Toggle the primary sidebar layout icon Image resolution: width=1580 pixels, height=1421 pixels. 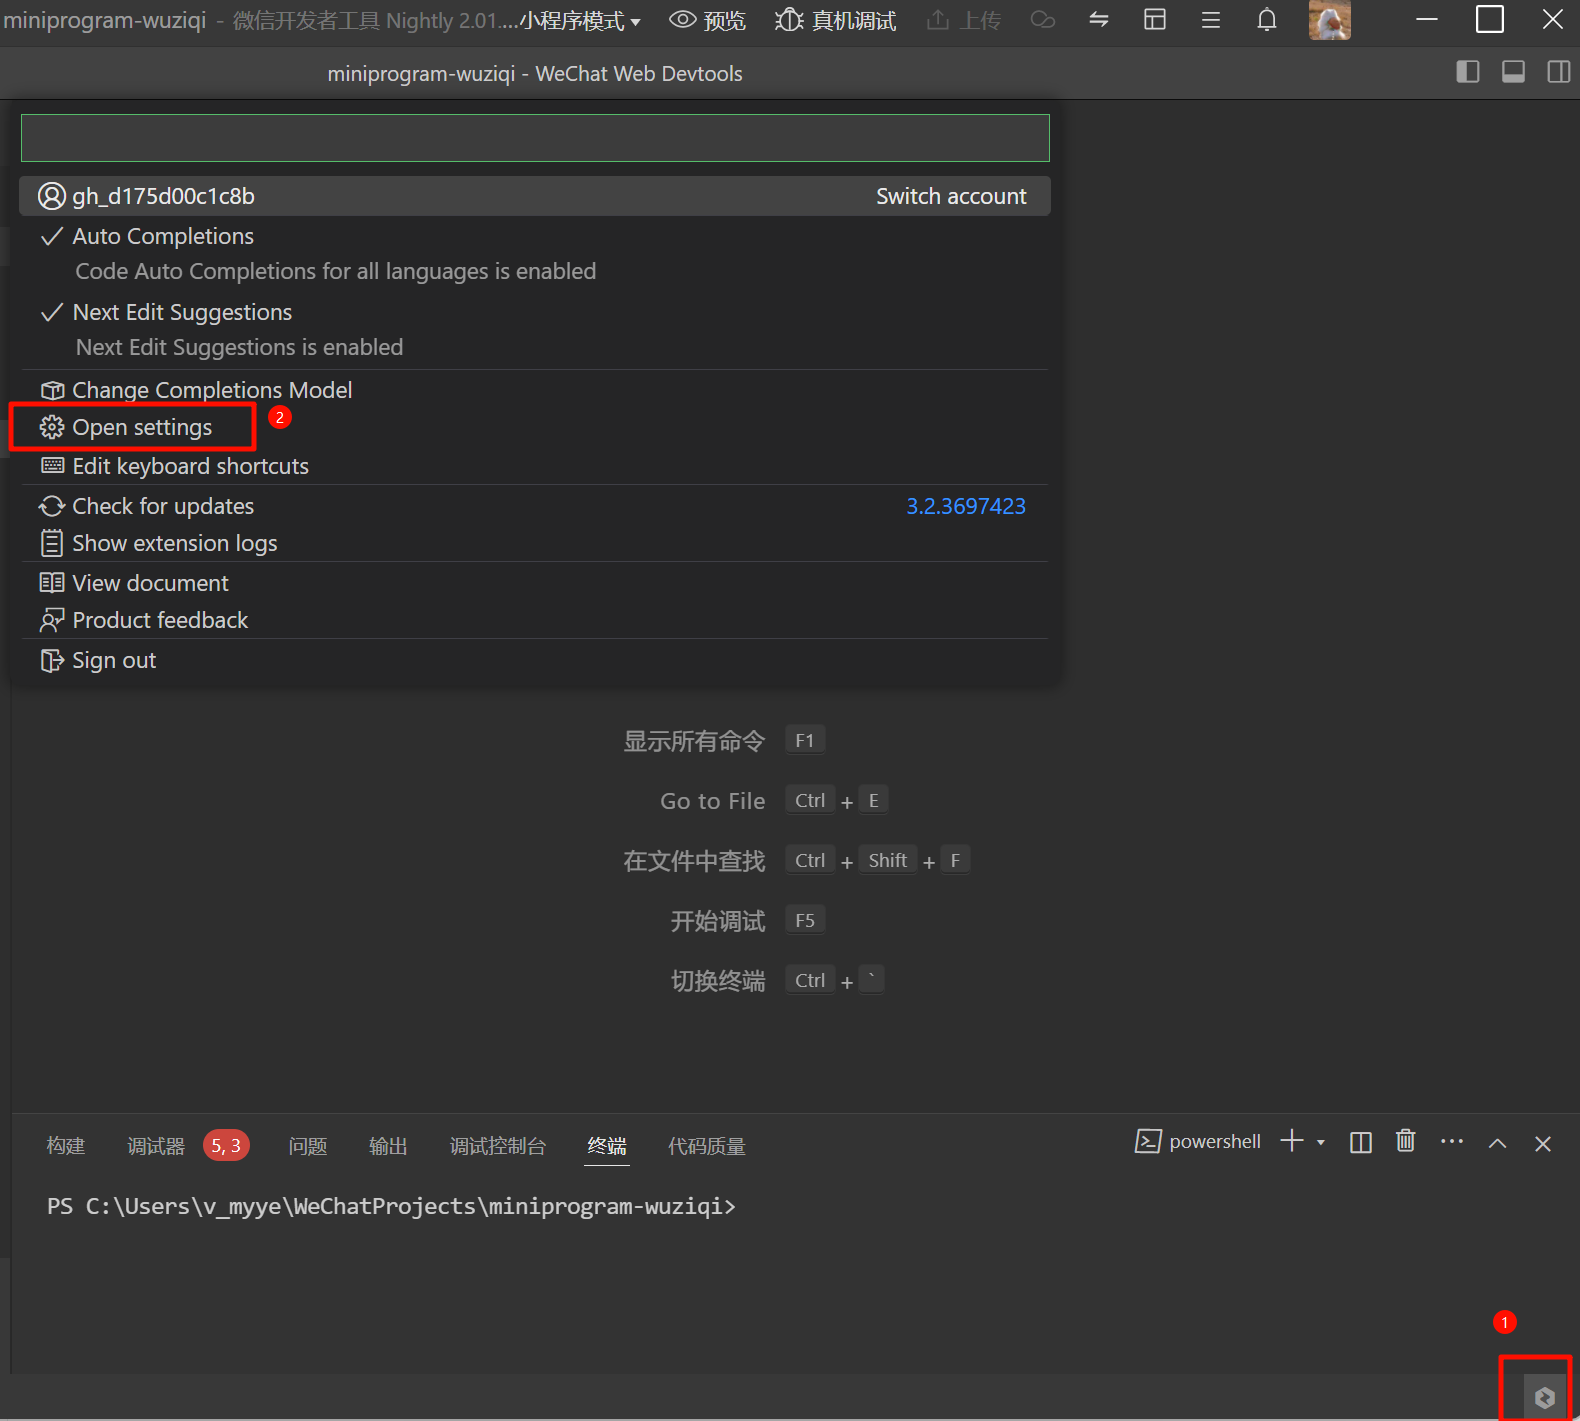coord(1467,72)
